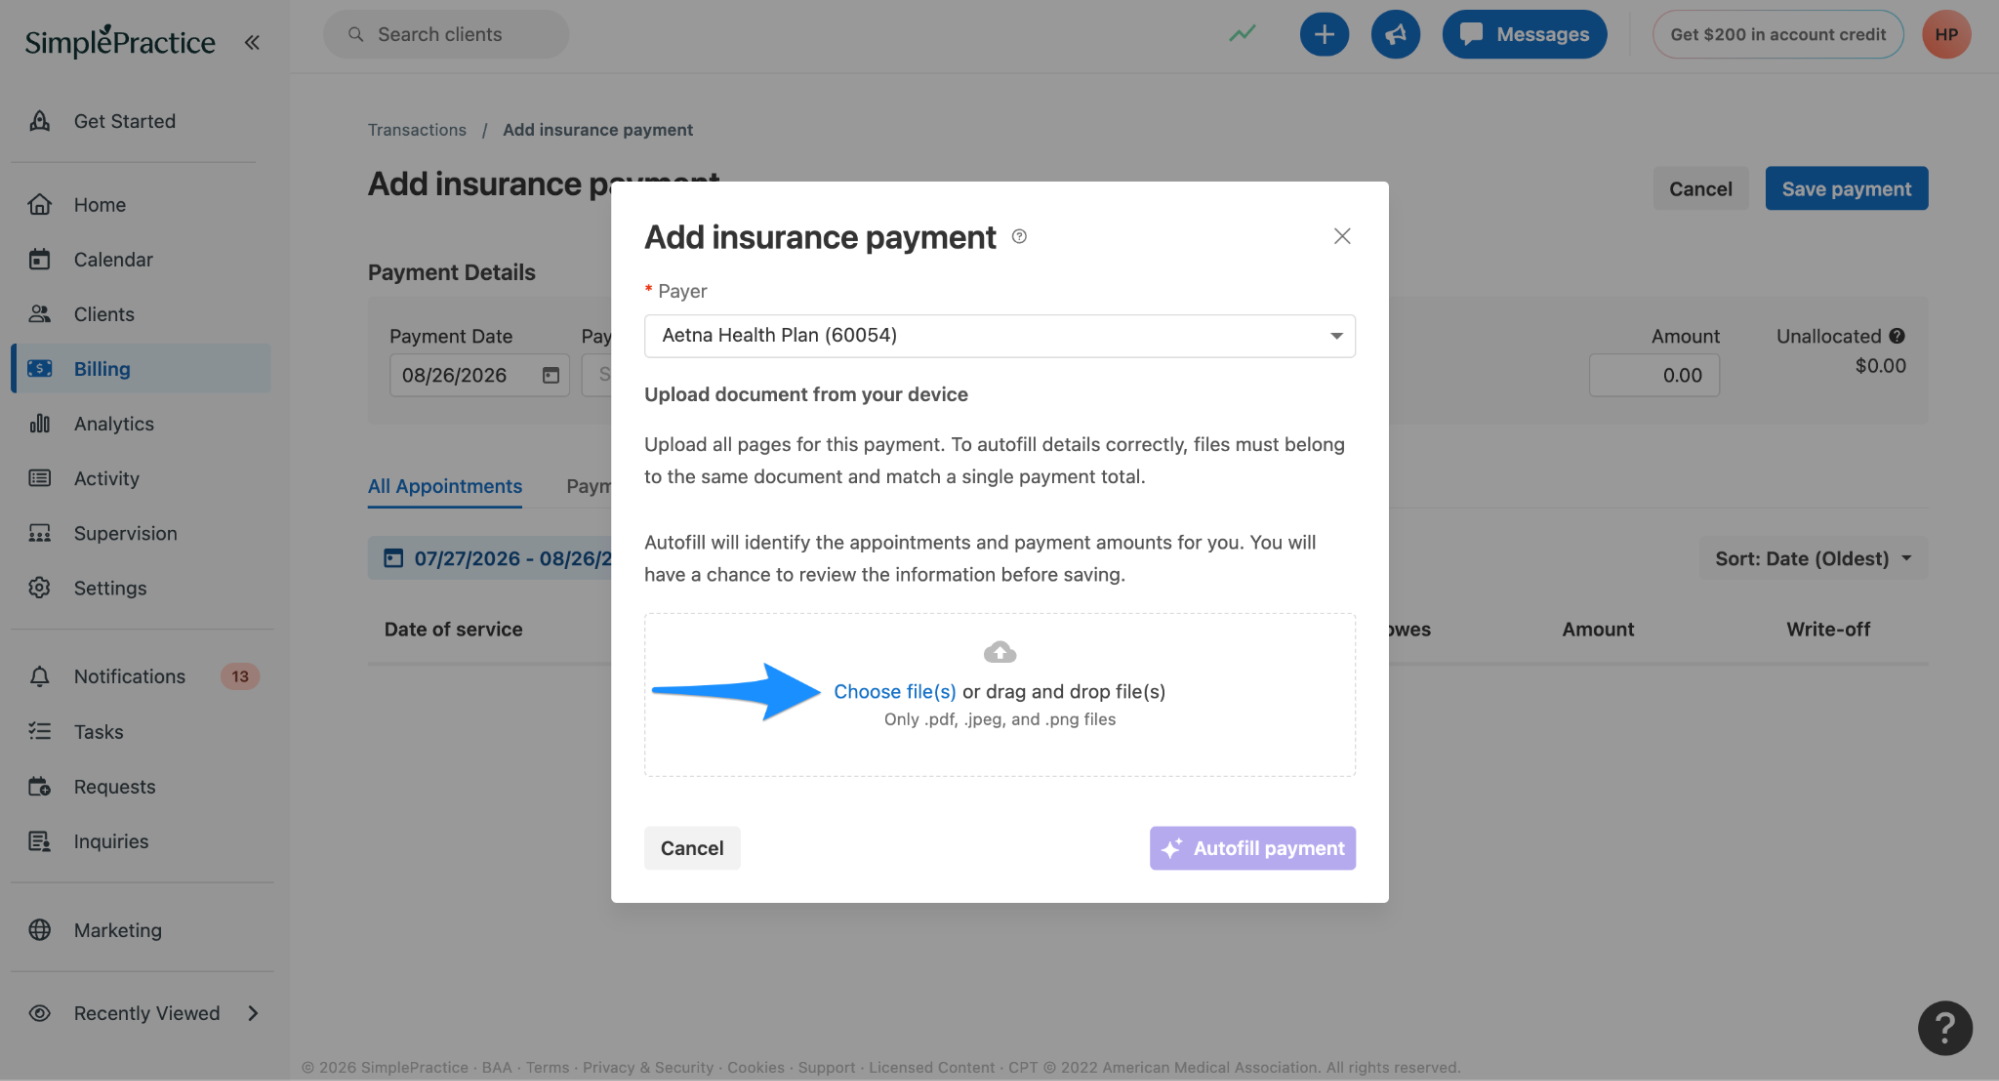Open Calendar from sidebar
This screenshot has height=1081, width=1999.
pyautogui.click(x=113, y=260)
